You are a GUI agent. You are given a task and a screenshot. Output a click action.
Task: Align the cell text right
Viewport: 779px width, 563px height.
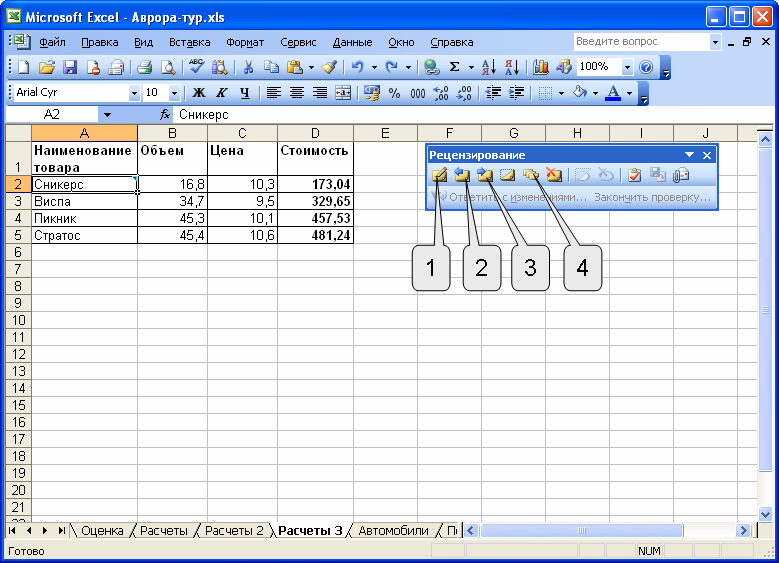pyautogui.click(x=319, y=93)
